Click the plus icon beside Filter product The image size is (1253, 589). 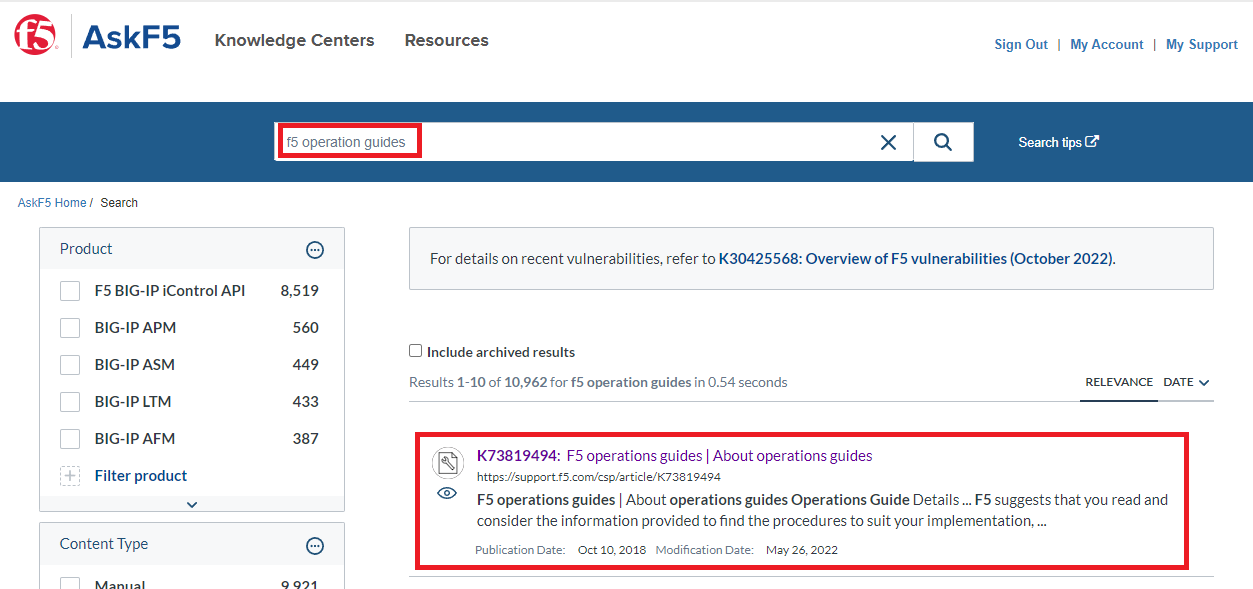(x=70, y=476)
